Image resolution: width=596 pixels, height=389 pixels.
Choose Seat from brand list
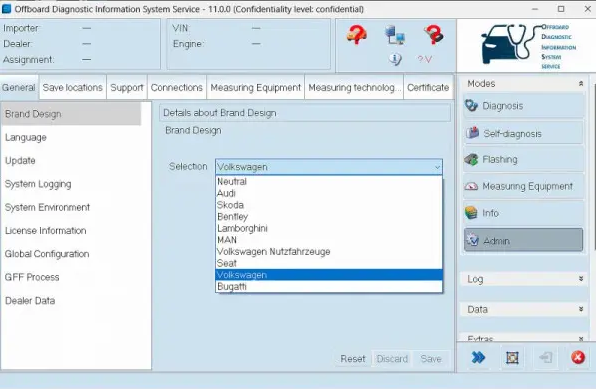tap(329, 263)
